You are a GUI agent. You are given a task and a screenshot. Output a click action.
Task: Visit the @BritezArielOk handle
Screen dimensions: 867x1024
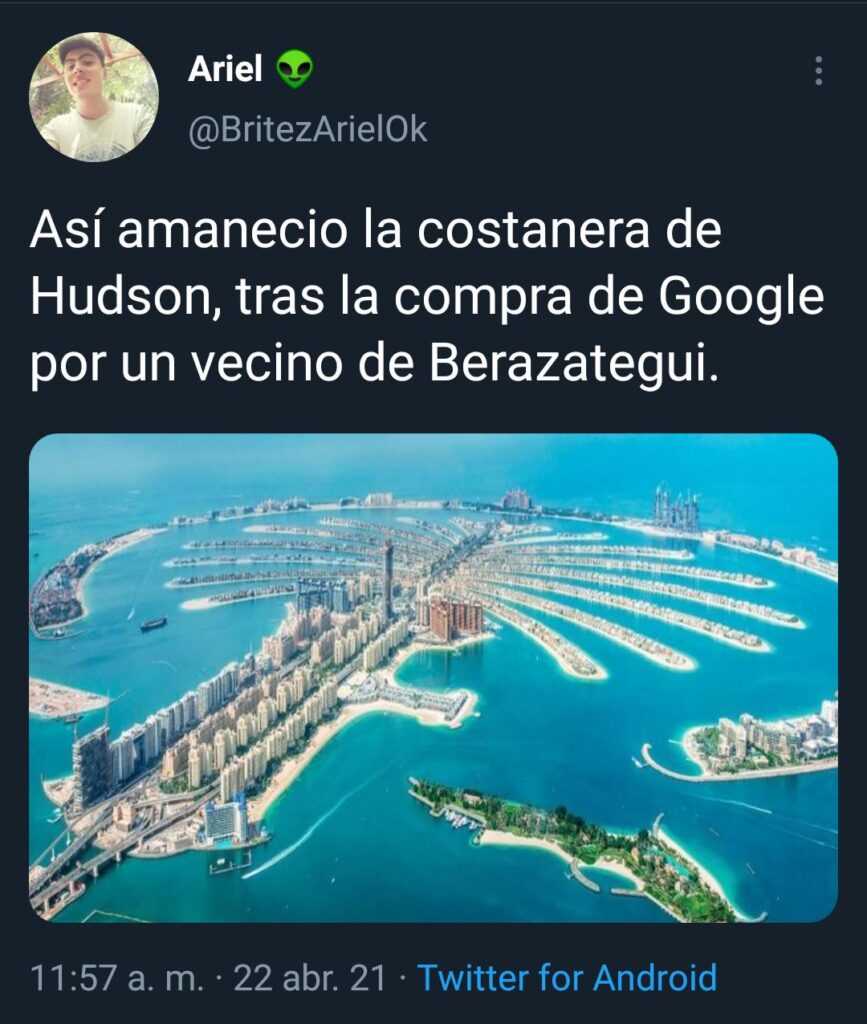307,129
